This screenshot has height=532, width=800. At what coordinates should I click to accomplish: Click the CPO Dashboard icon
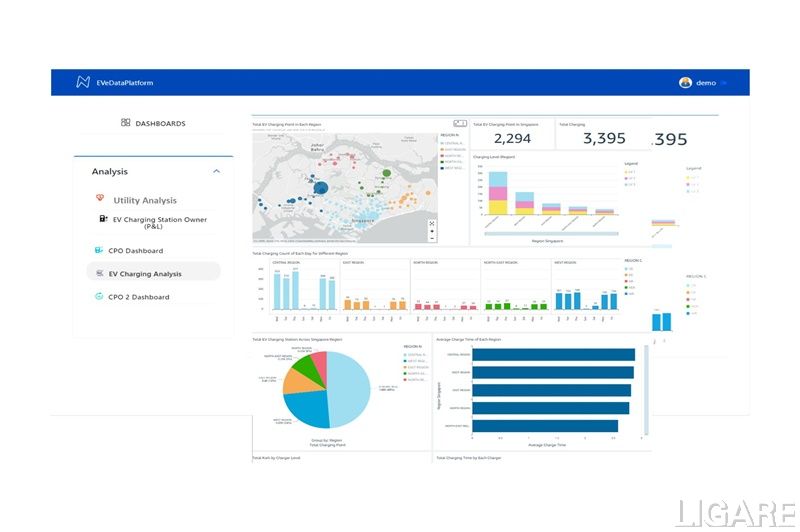click(98, 250)
